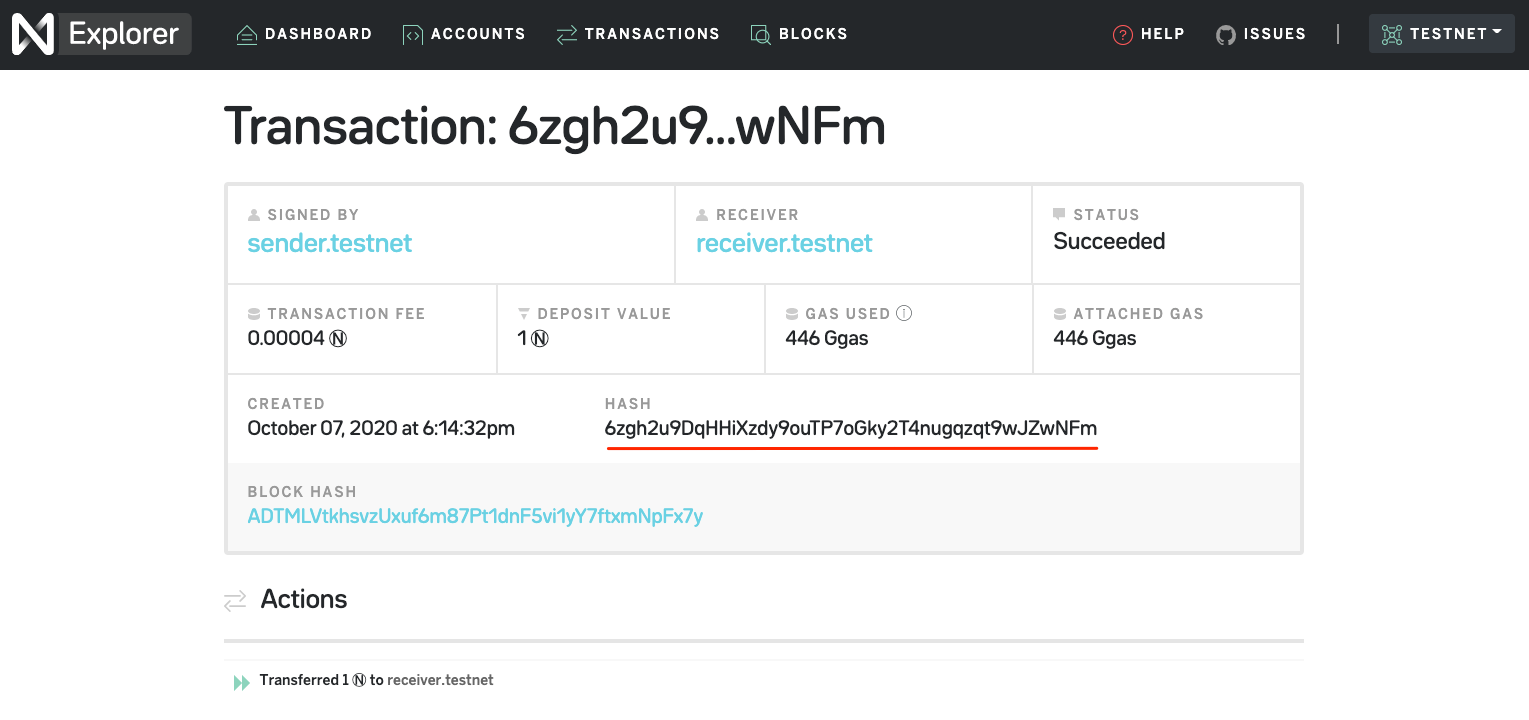Click the transfer arrows icon beside Actions heading
The image size is (1529, 720).
(235, 599)
